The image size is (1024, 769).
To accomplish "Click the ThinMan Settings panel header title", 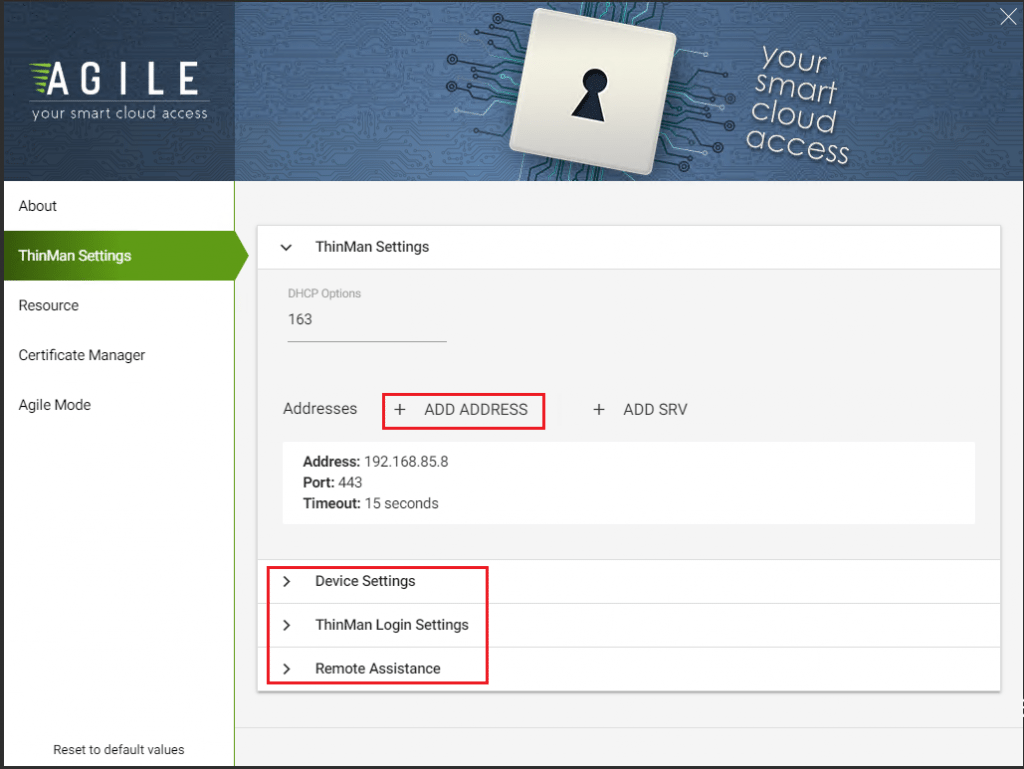I will click(372, 247).
